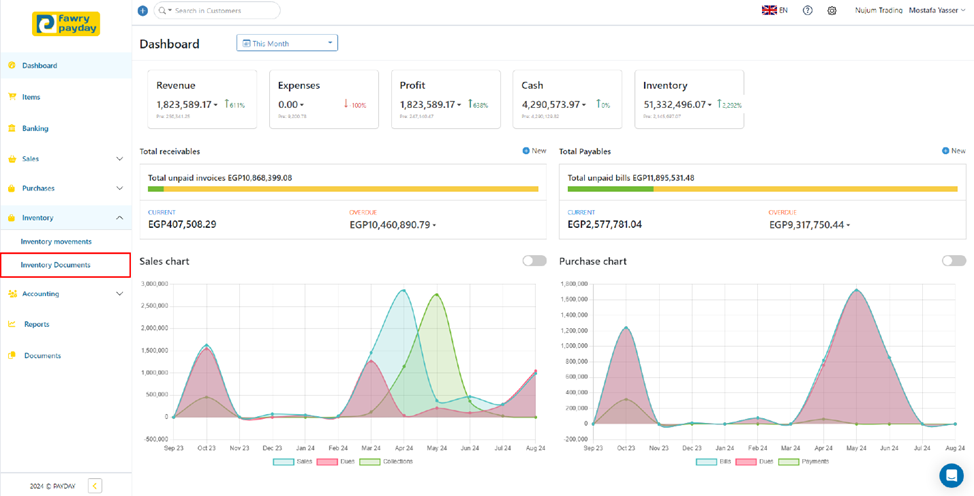Open the chat support bubble icon
This screenshot has height=496, width=974.
(x=950, y=474)
